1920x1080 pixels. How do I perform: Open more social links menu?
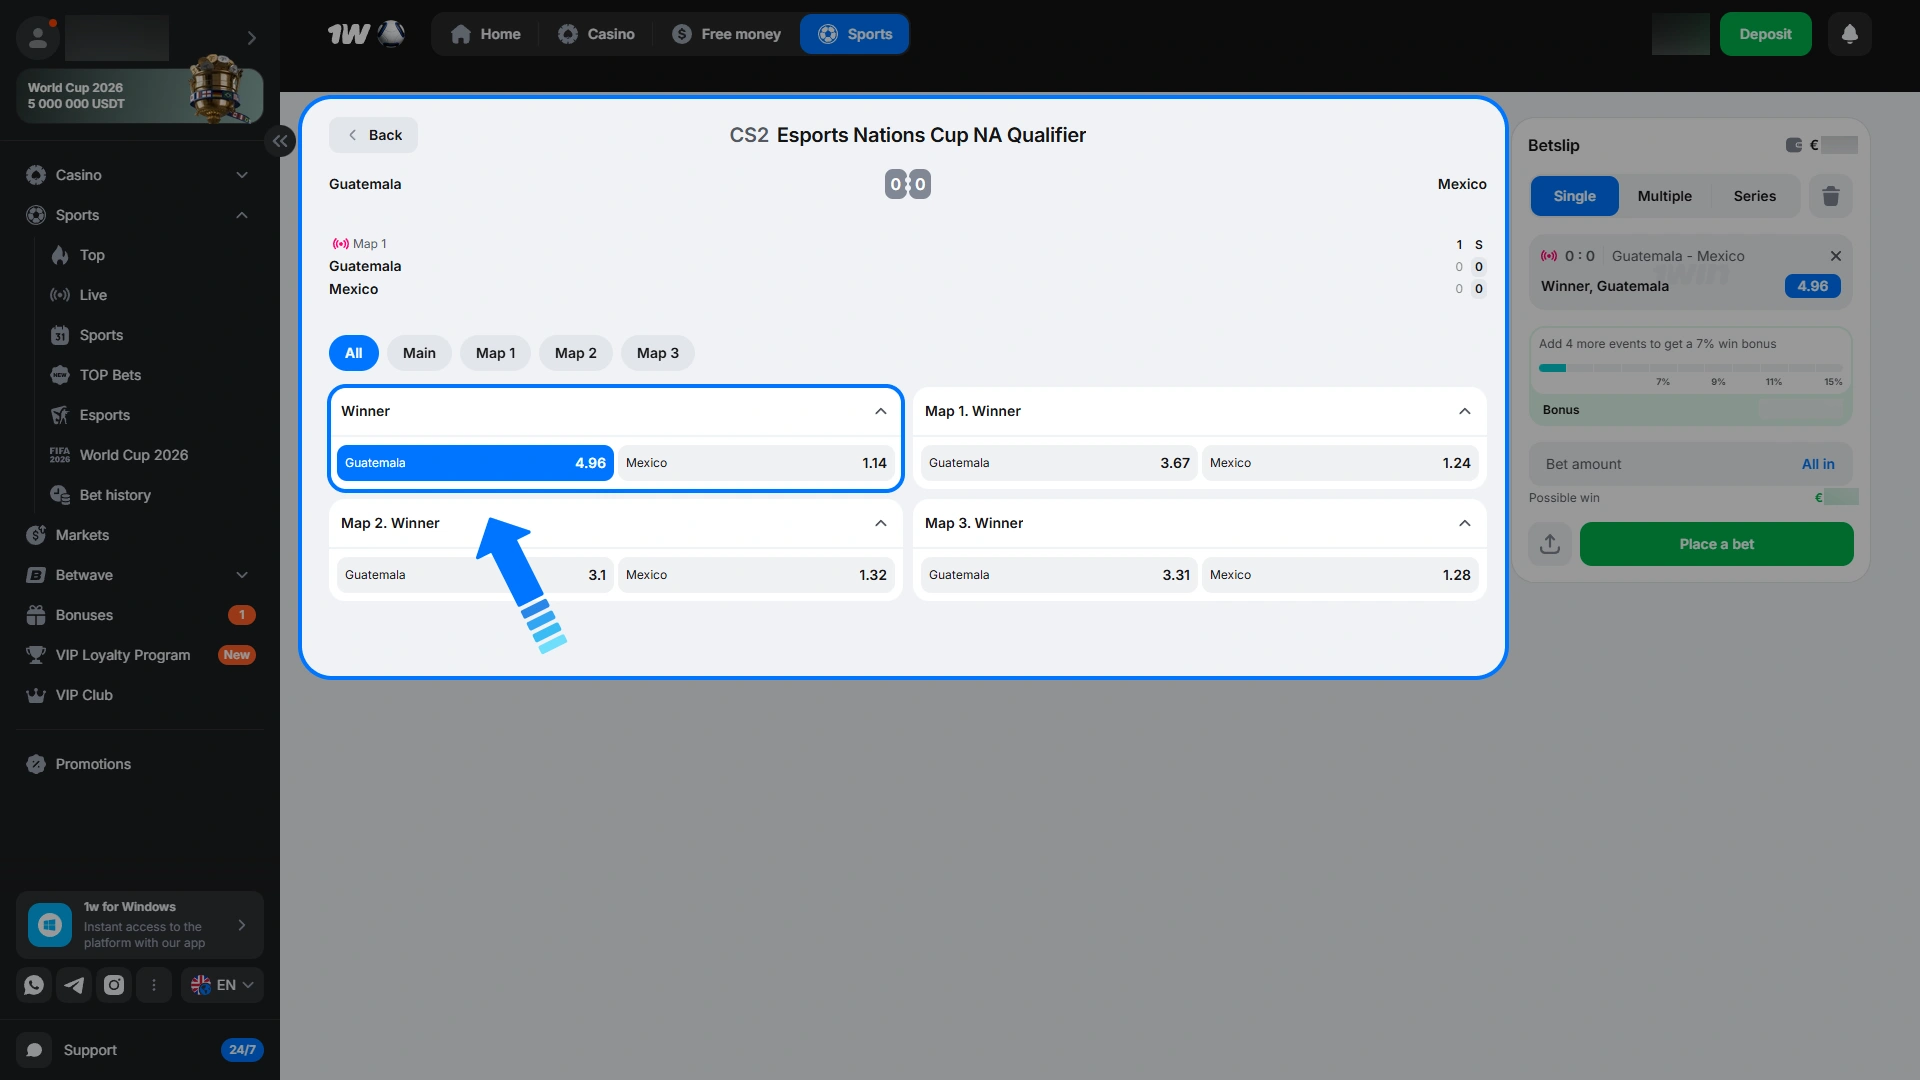pyautogui.click(x=154, y=985)
